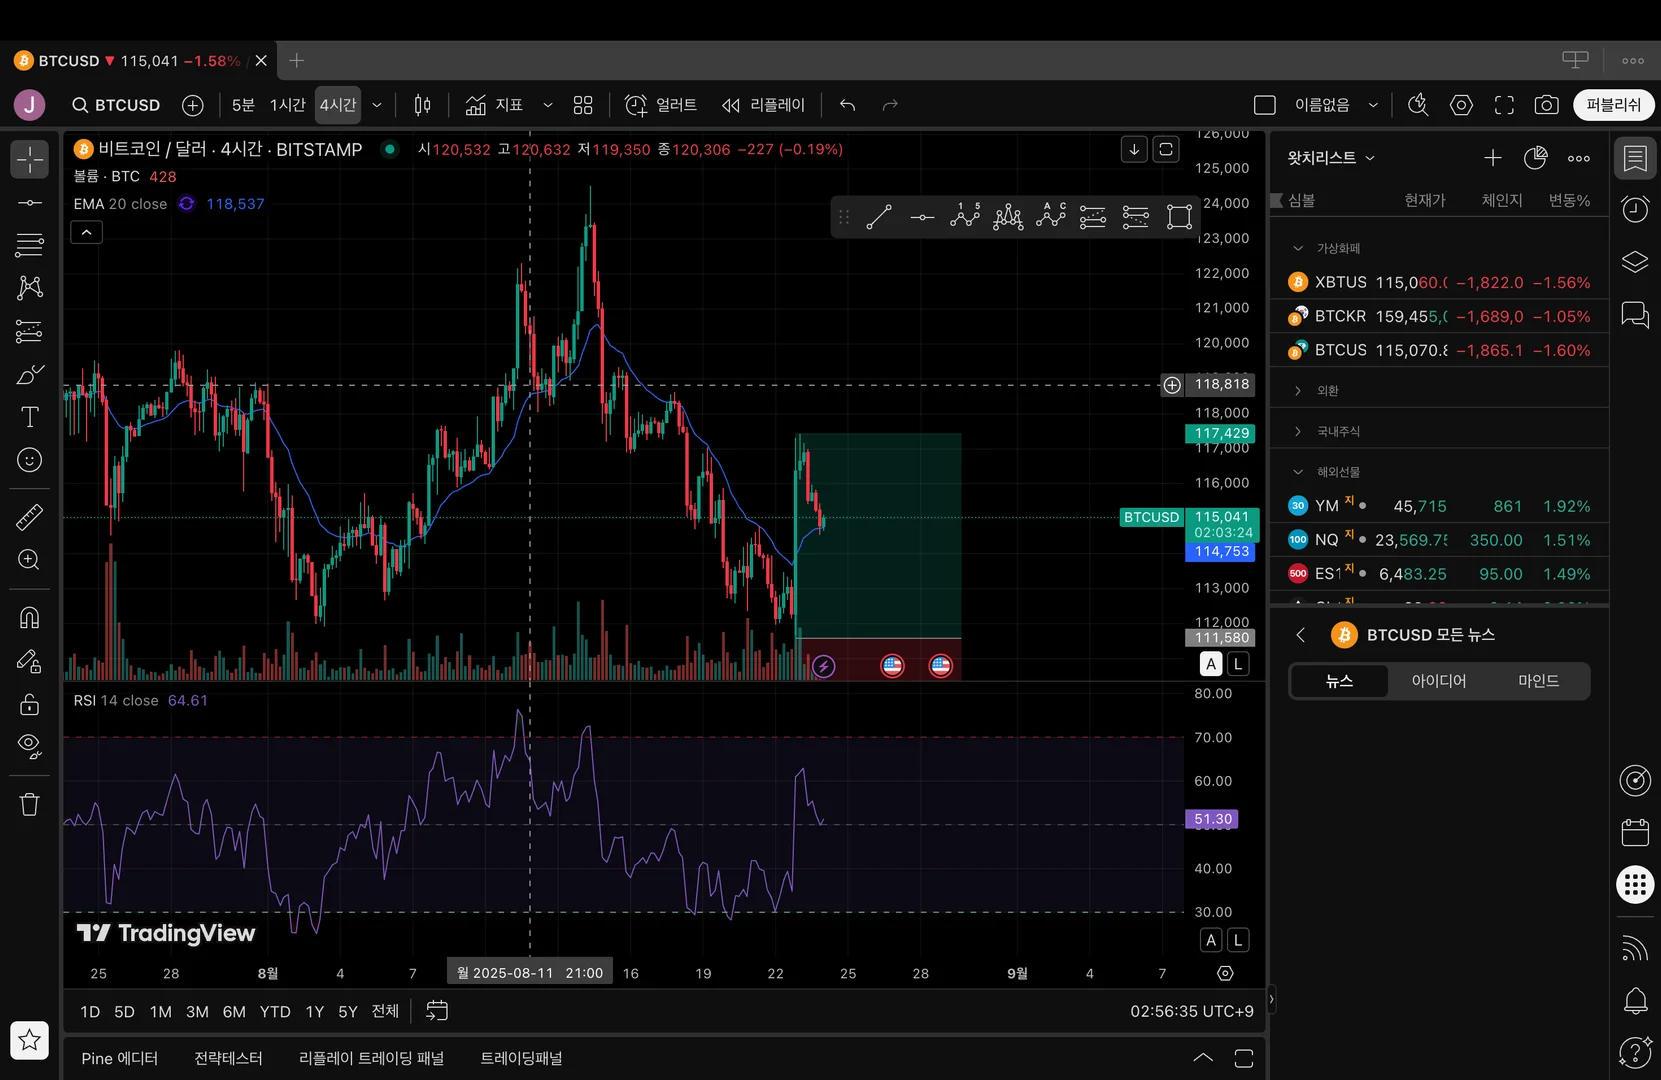Image resolution: width=1661 pixels, height=1080 pixels.
Task: Open symbol search for BTCUSD
Action: tap(116, 105)
